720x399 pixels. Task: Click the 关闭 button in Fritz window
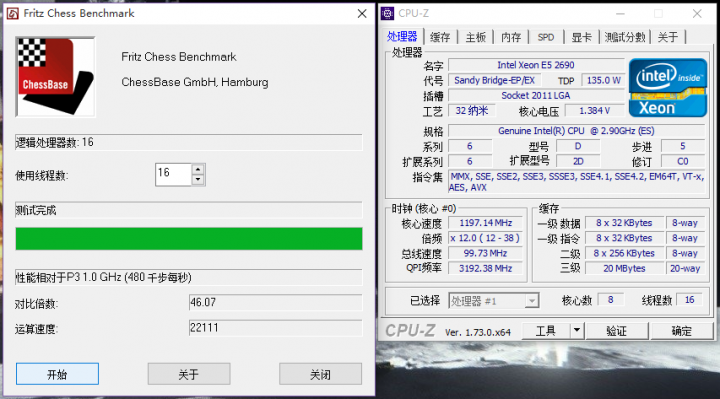tap(321, 374)
